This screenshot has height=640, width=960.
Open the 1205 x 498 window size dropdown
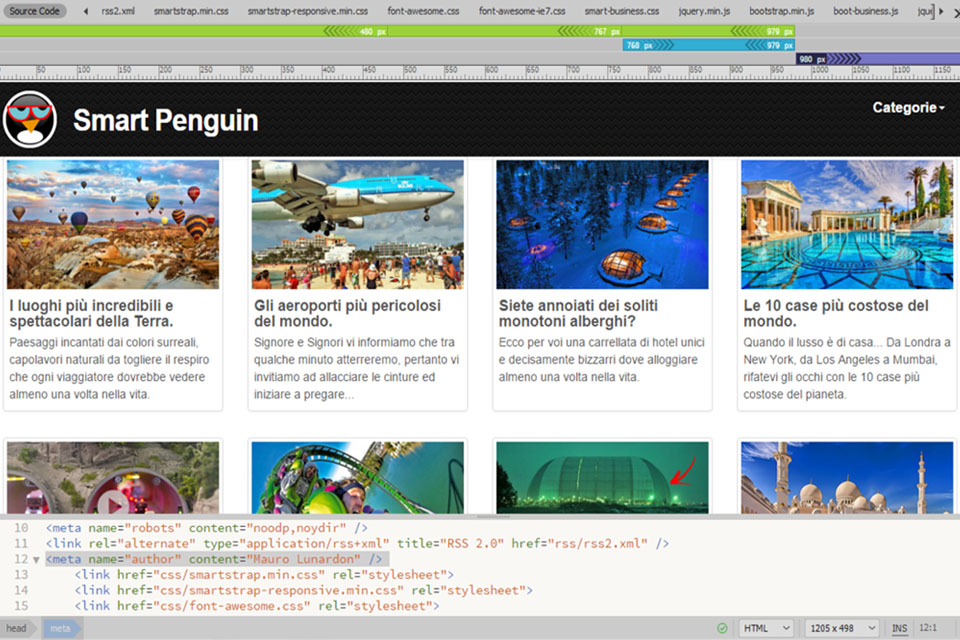[x=843, y=628]
